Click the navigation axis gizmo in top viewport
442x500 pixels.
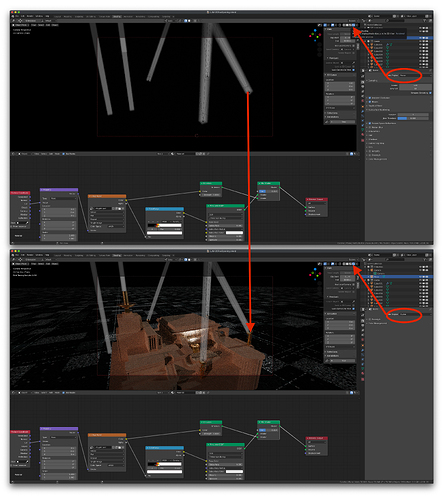pyautogui.click(x=315, y=35)
